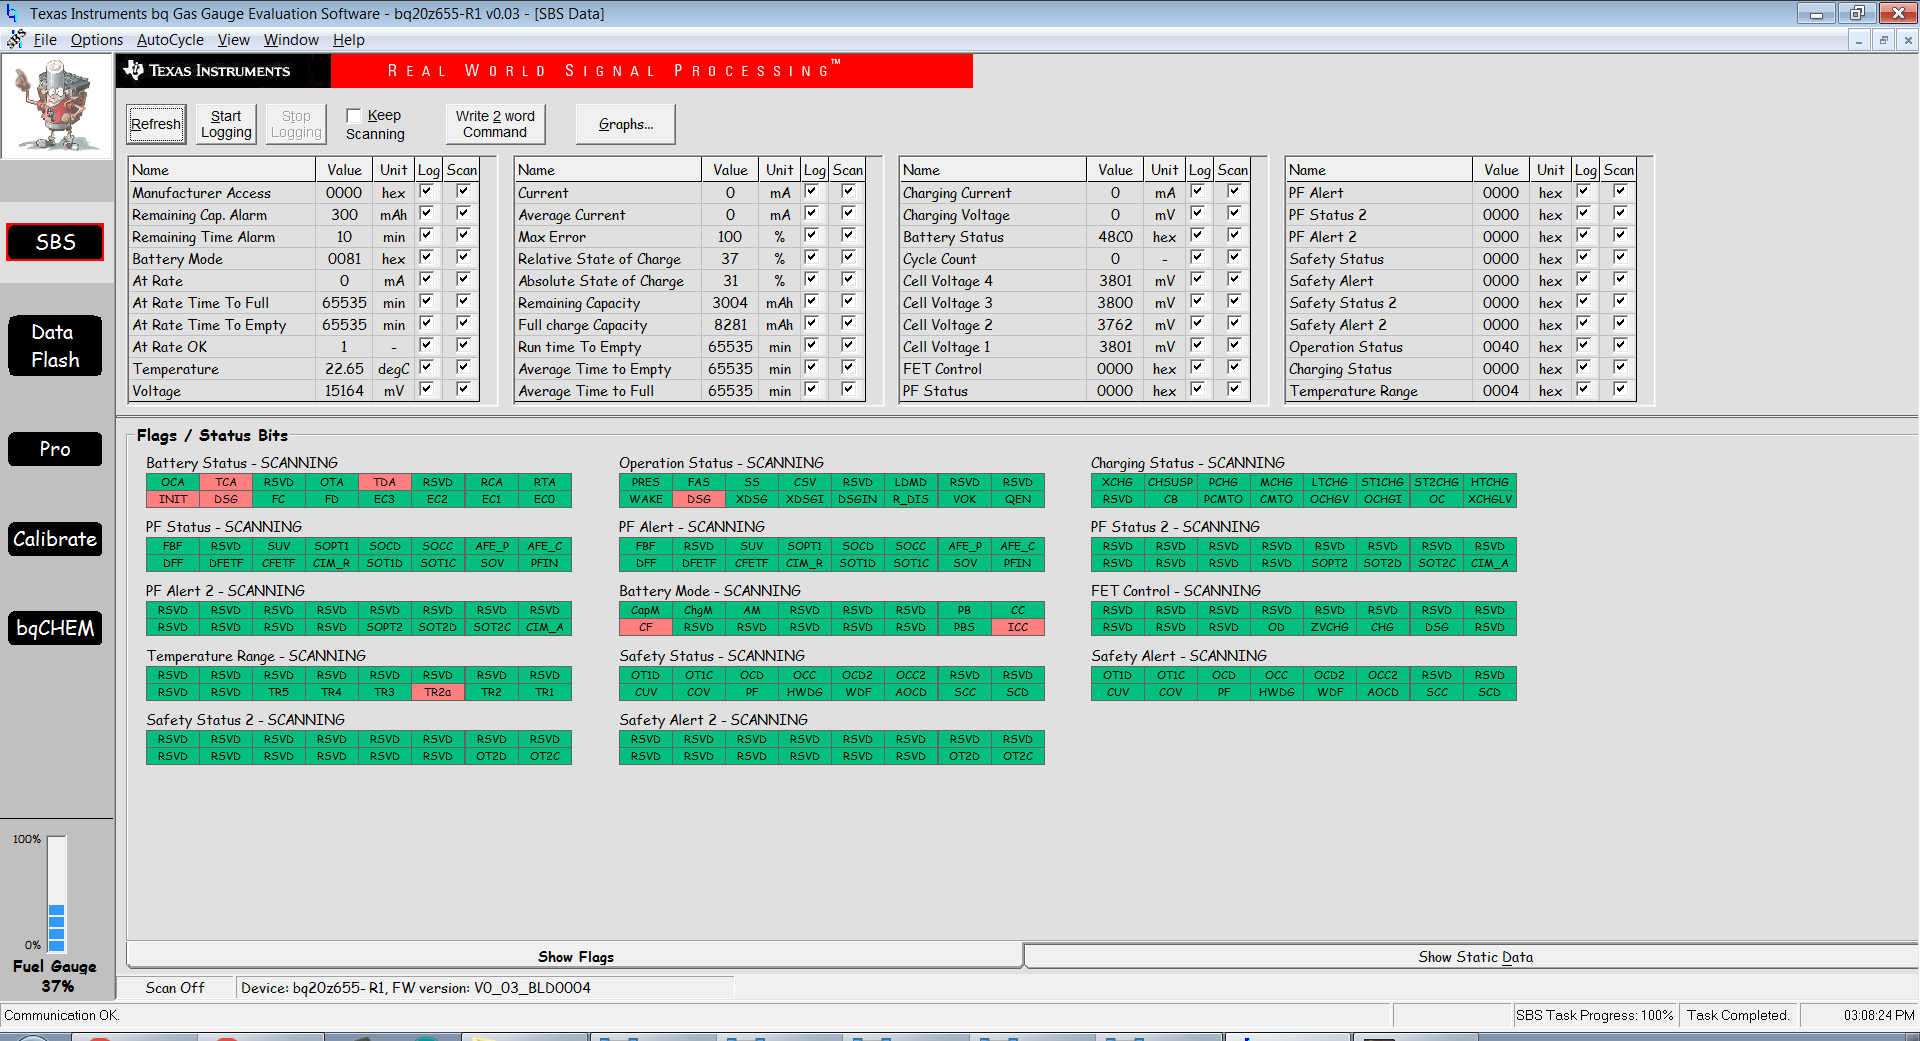Toggle Scan checkbox for Relative State of Charge
Screen dimensions: 1920x1041
(x=848, y=257)
